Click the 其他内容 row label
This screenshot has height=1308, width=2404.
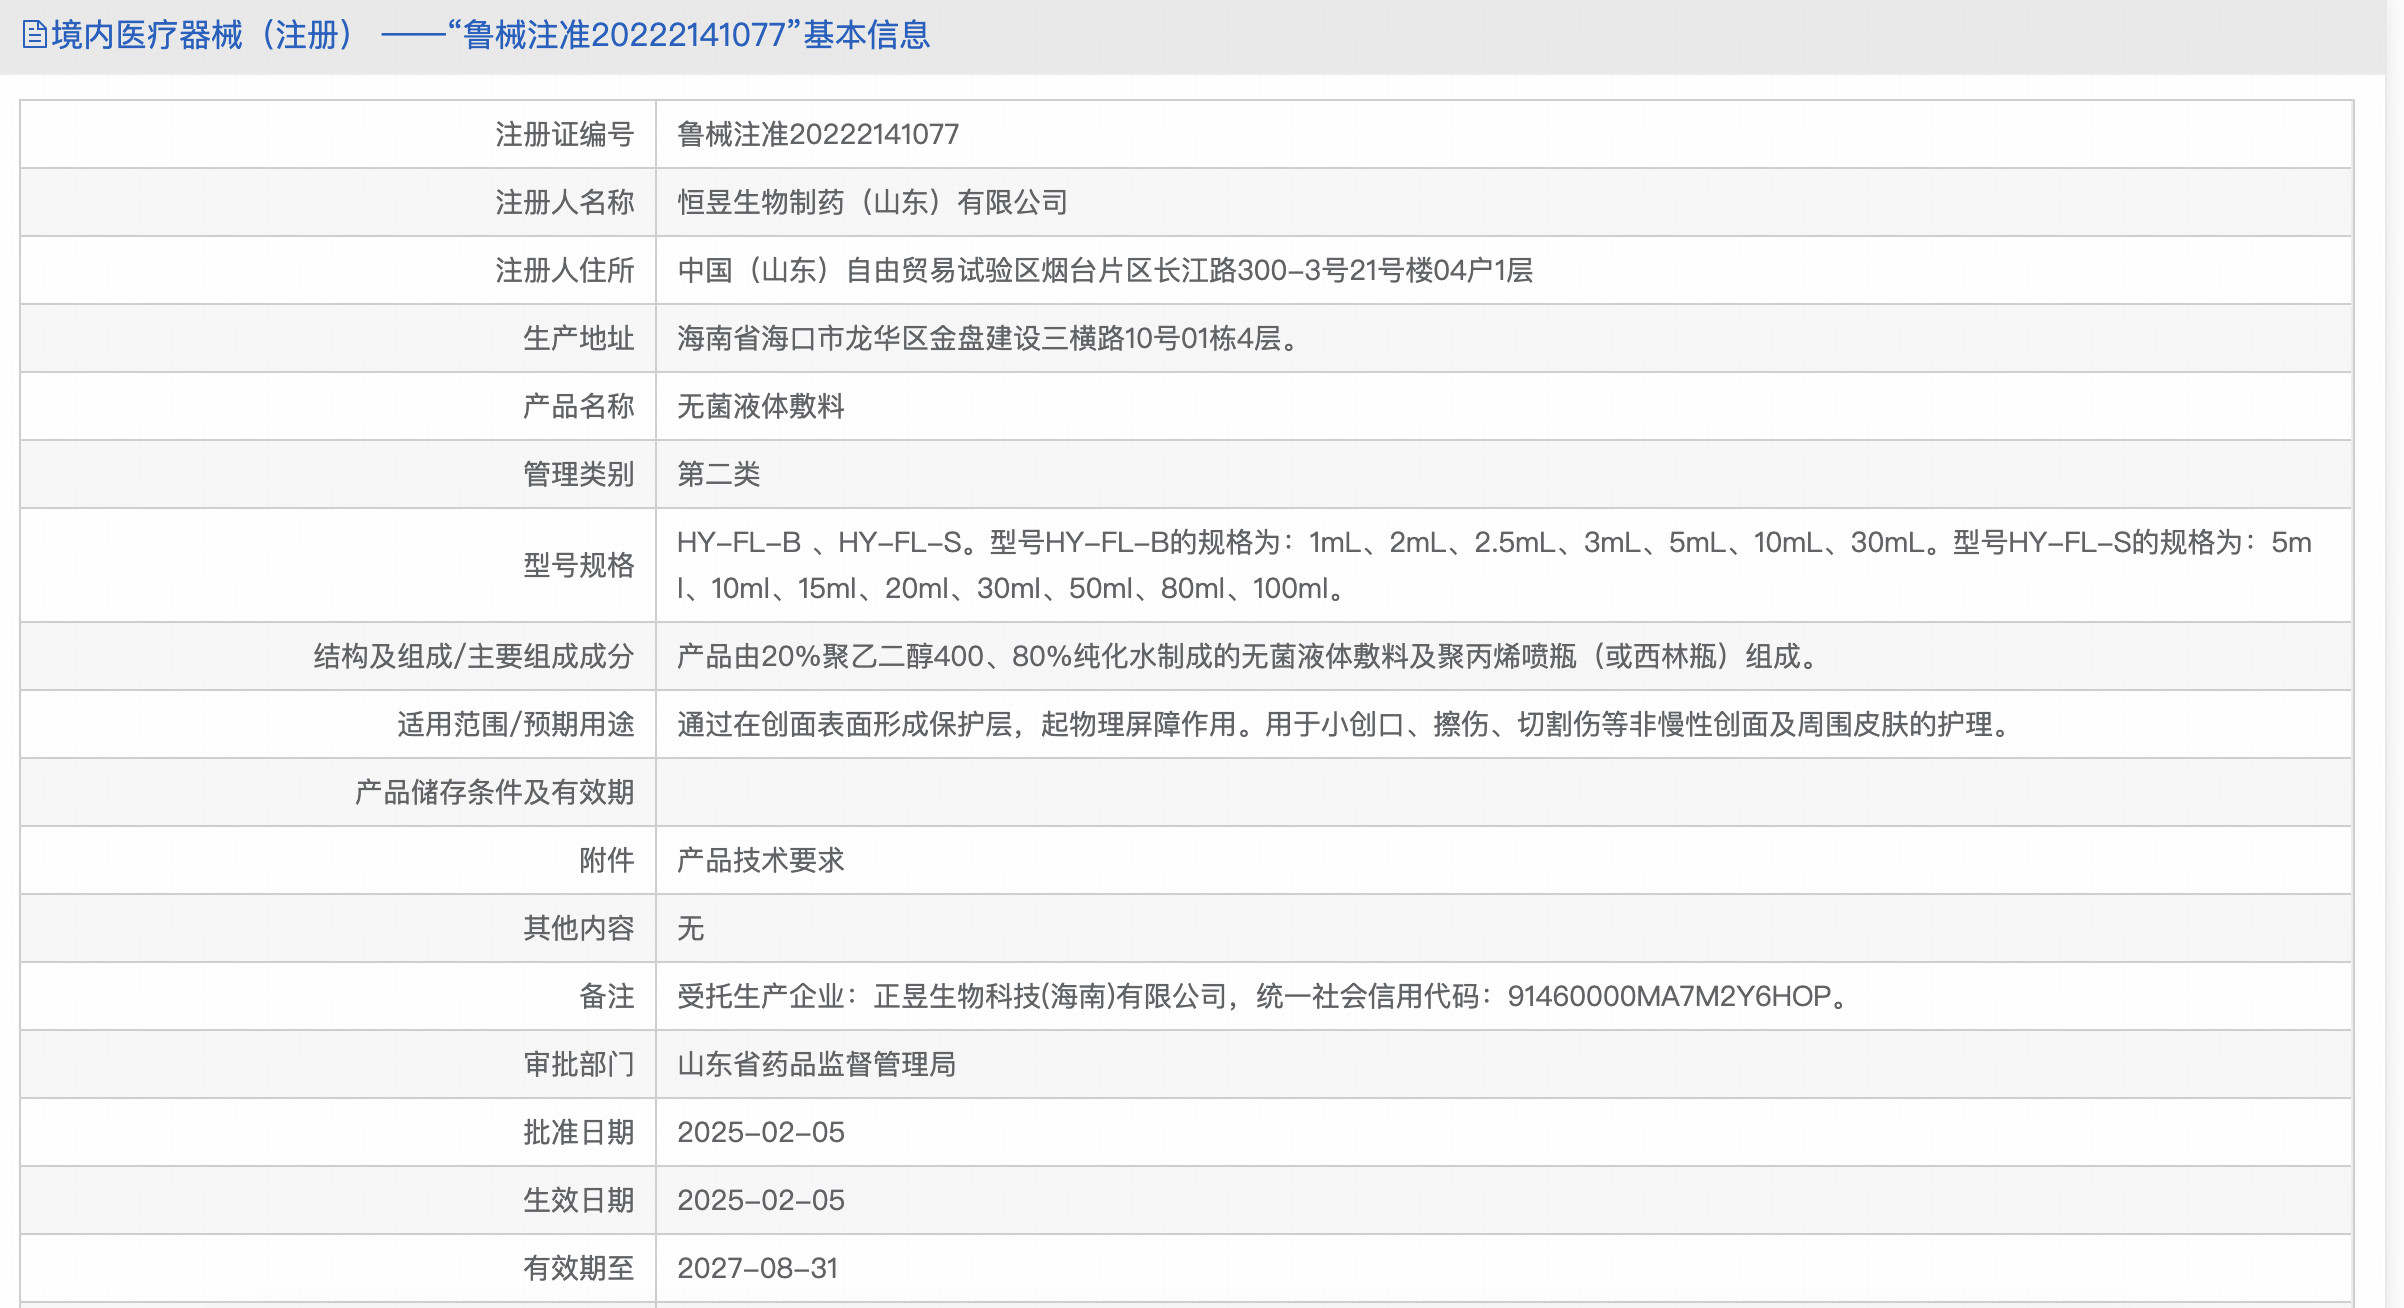coord(578,928)
